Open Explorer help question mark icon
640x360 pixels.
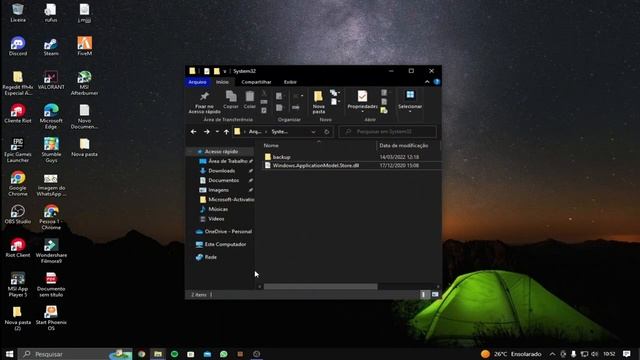[437, 82]
